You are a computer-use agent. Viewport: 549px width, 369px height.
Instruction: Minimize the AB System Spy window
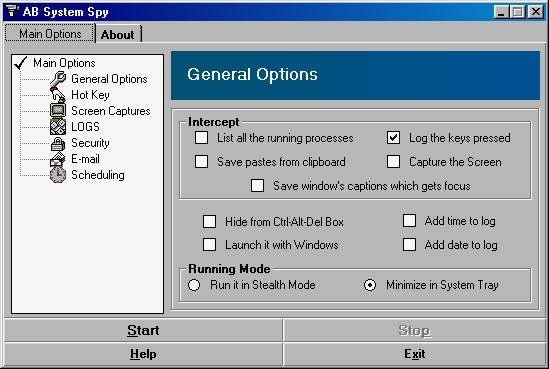point(501,12)
